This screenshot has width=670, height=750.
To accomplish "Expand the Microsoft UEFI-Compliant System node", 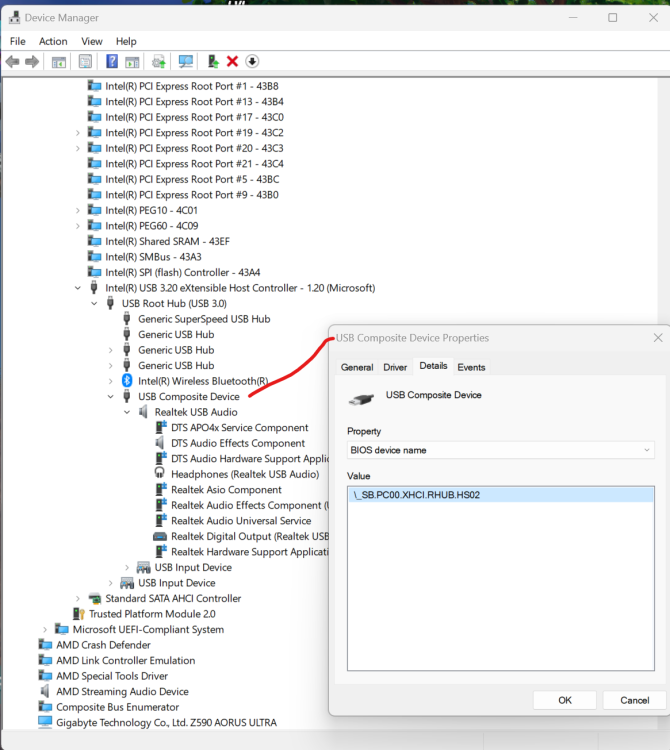I will point(45,629).
